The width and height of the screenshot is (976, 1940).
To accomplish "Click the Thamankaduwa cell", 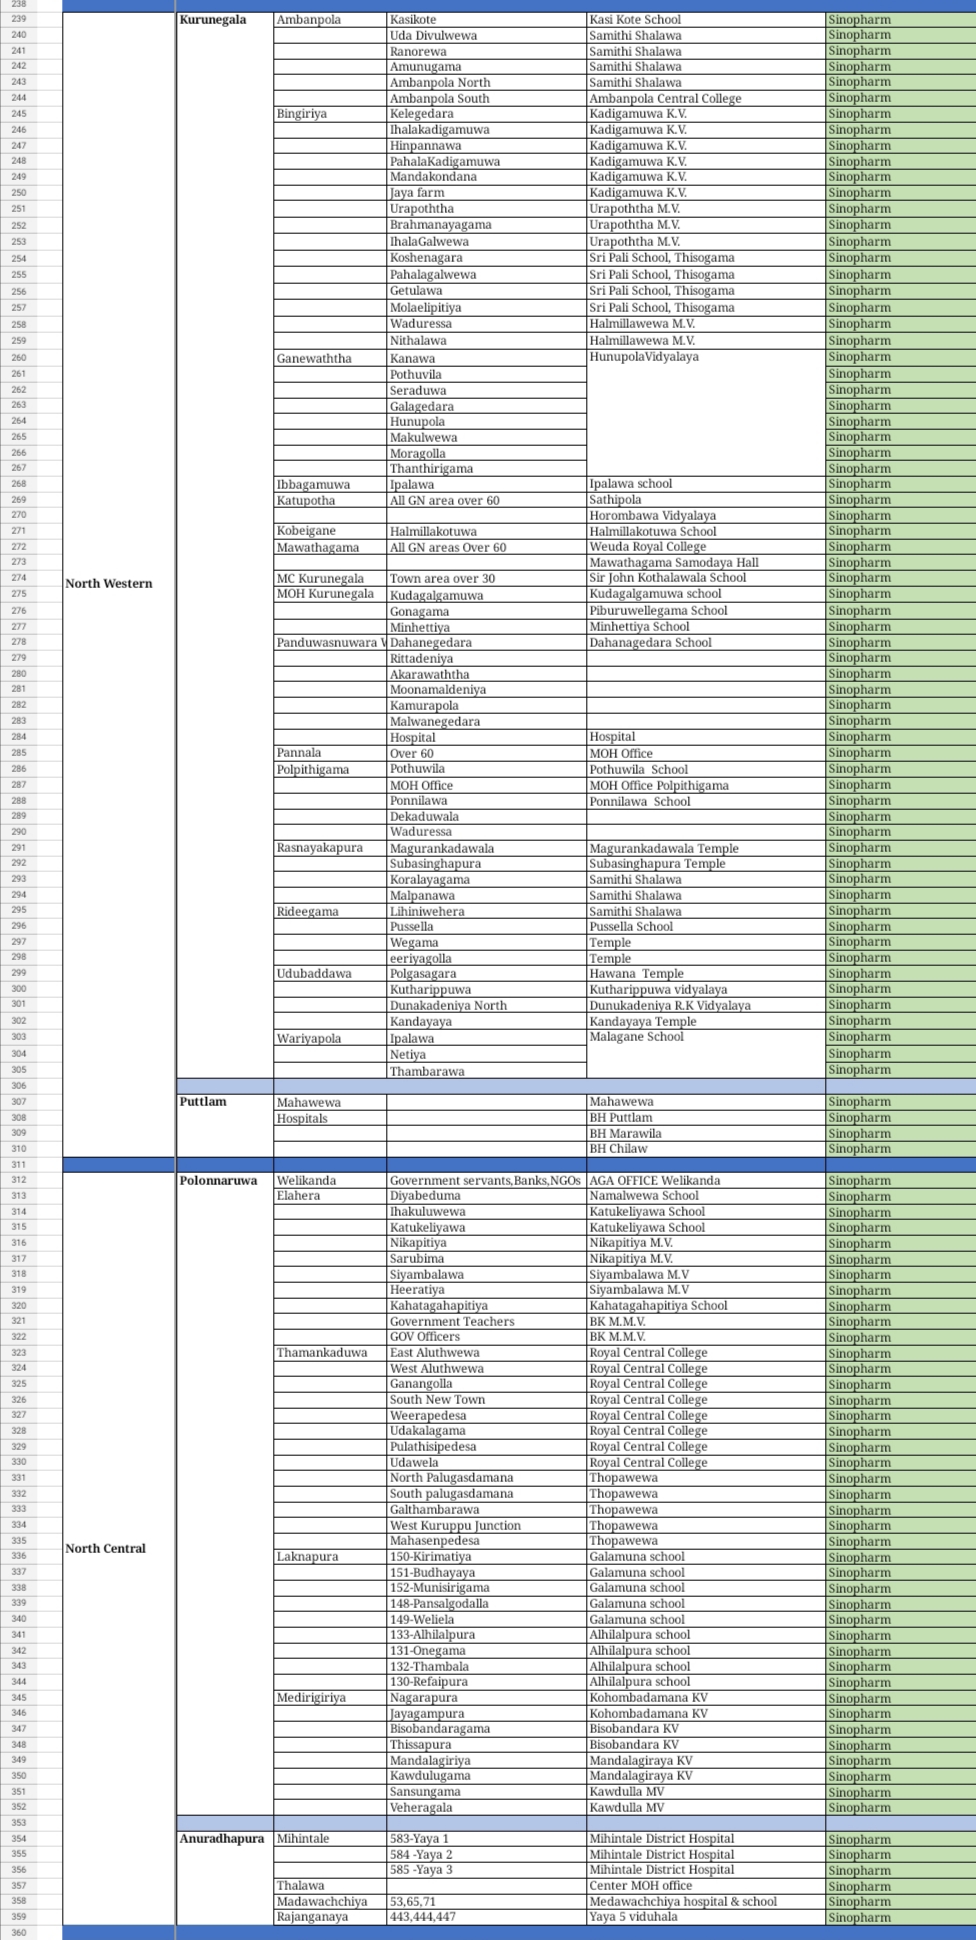I will point(330,1352).
